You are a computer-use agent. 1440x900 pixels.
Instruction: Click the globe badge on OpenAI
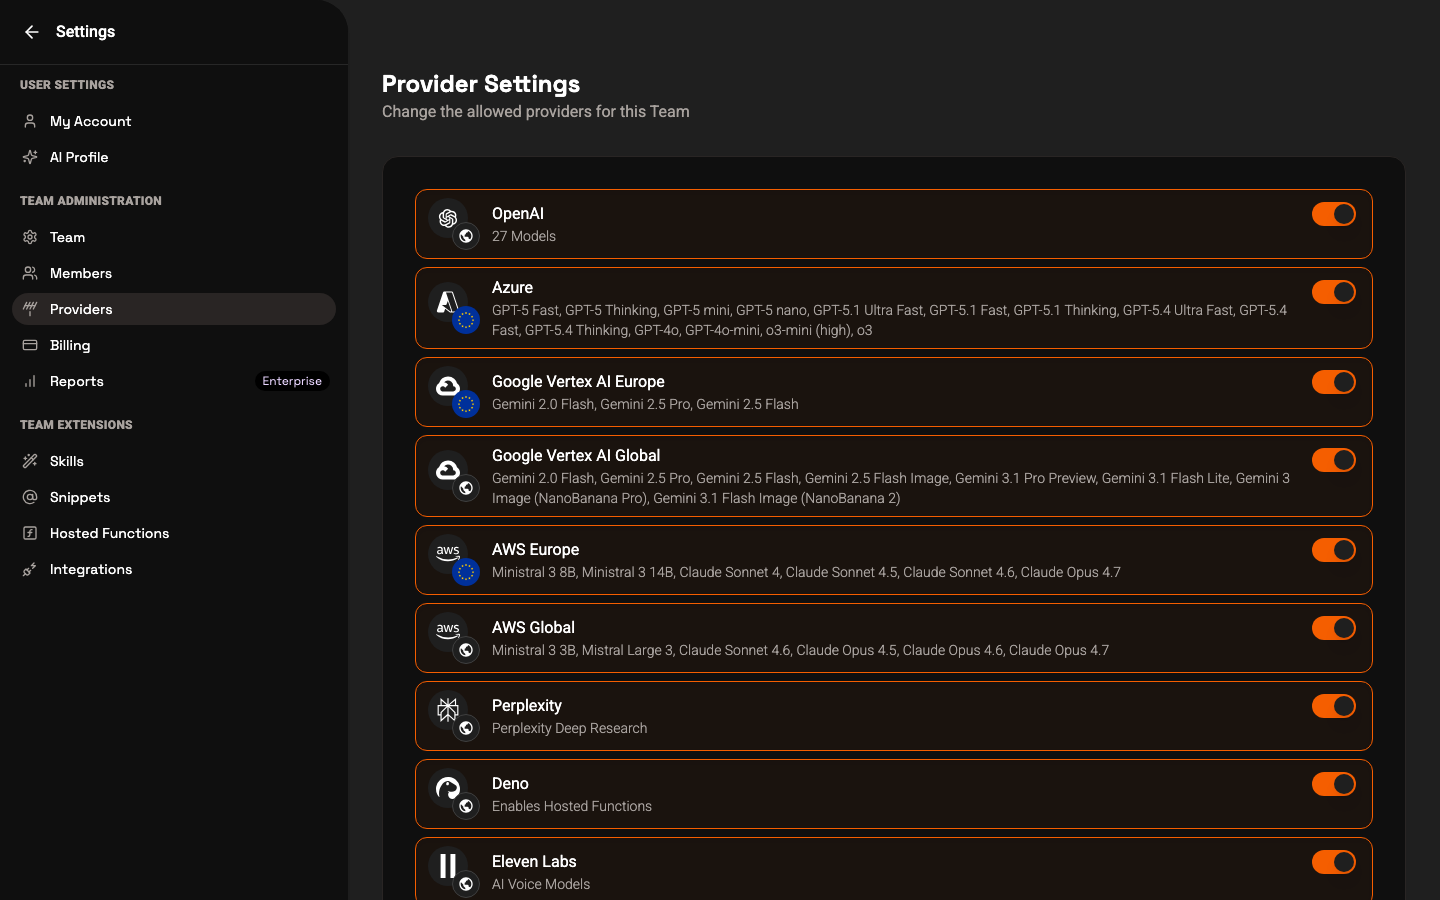tap(466, 236)
